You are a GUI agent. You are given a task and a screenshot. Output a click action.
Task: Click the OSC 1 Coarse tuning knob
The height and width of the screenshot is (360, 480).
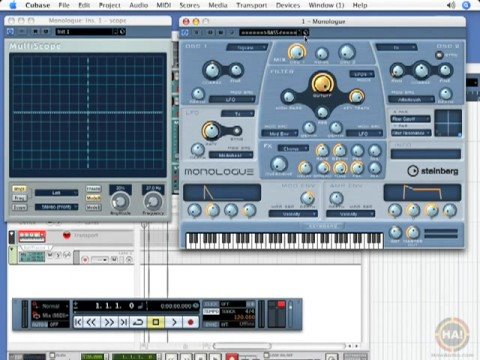point(212,70)
